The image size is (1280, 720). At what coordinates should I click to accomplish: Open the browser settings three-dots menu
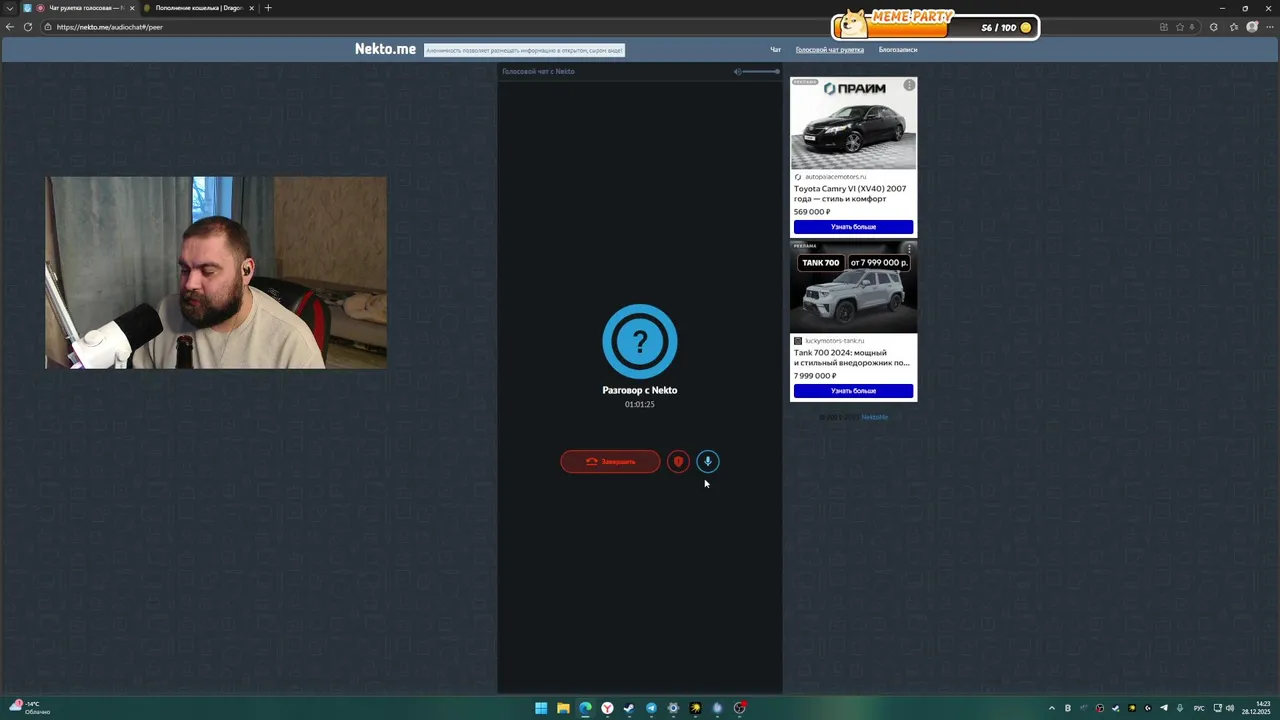coord(1270,27)
